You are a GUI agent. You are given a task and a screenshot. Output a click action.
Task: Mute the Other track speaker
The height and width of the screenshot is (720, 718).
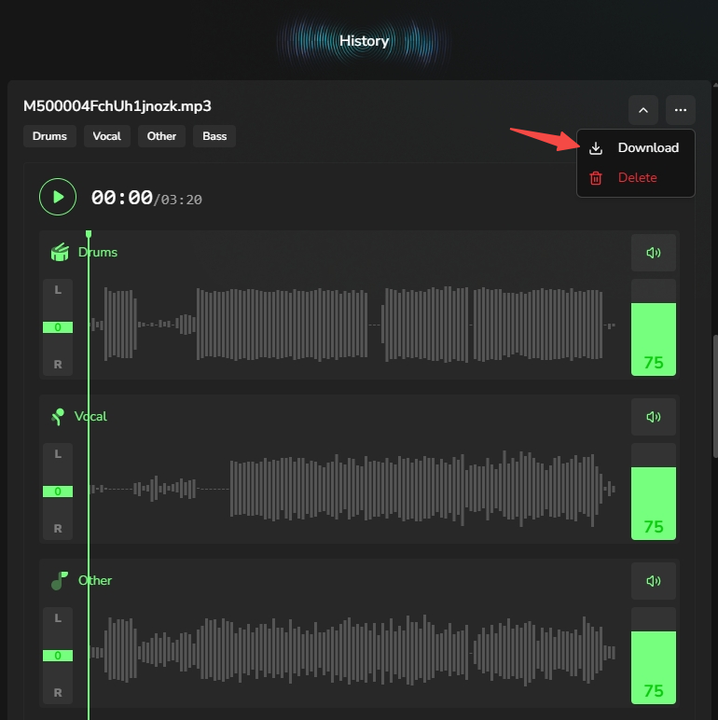click(x=653, y=581)
